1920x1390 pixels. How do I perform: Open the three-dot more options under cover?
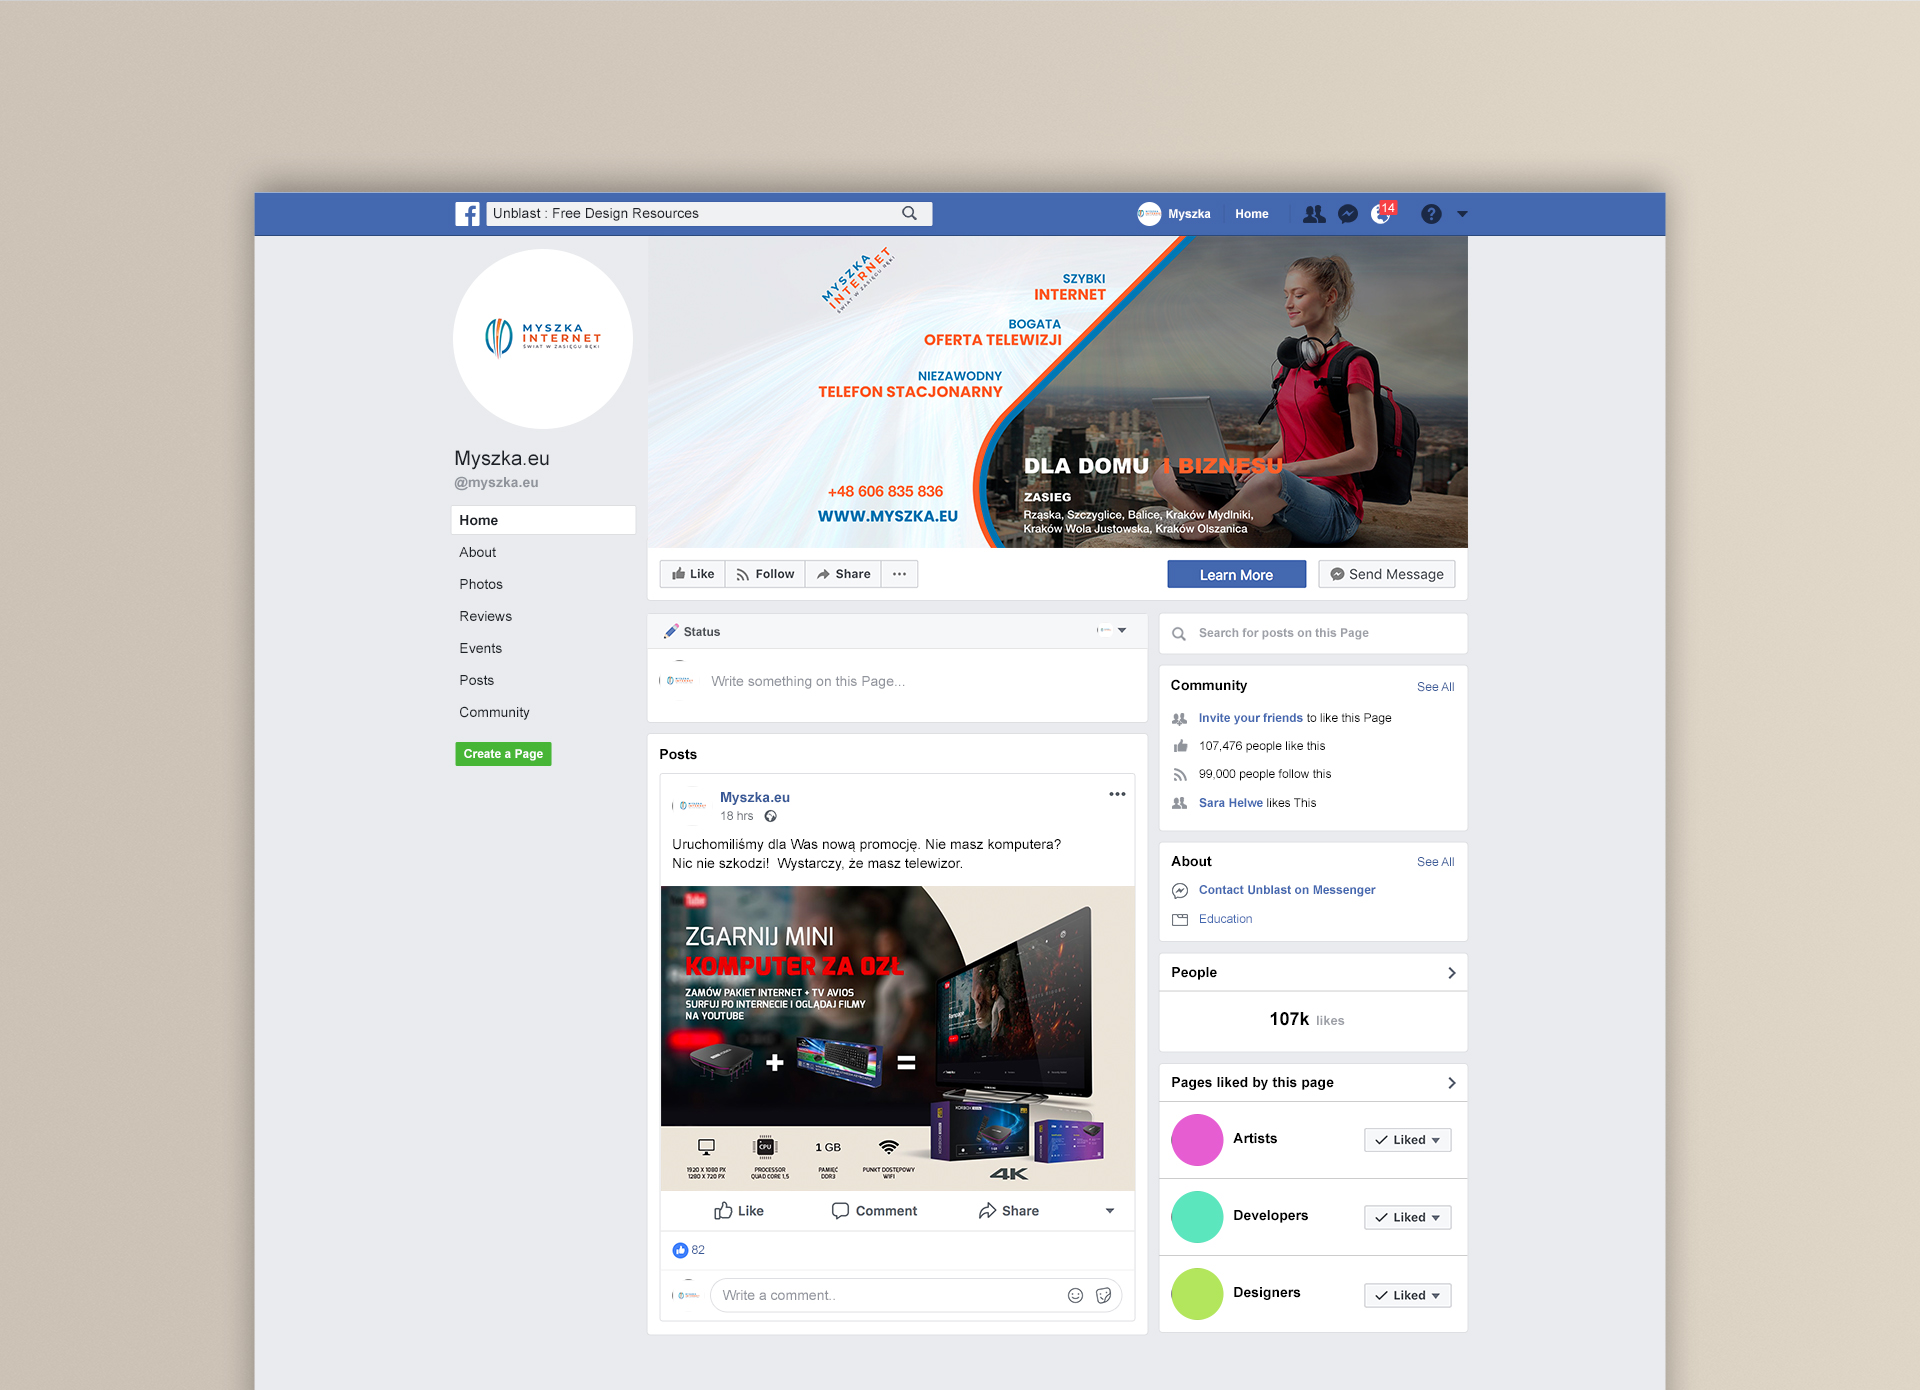point(899,574)
